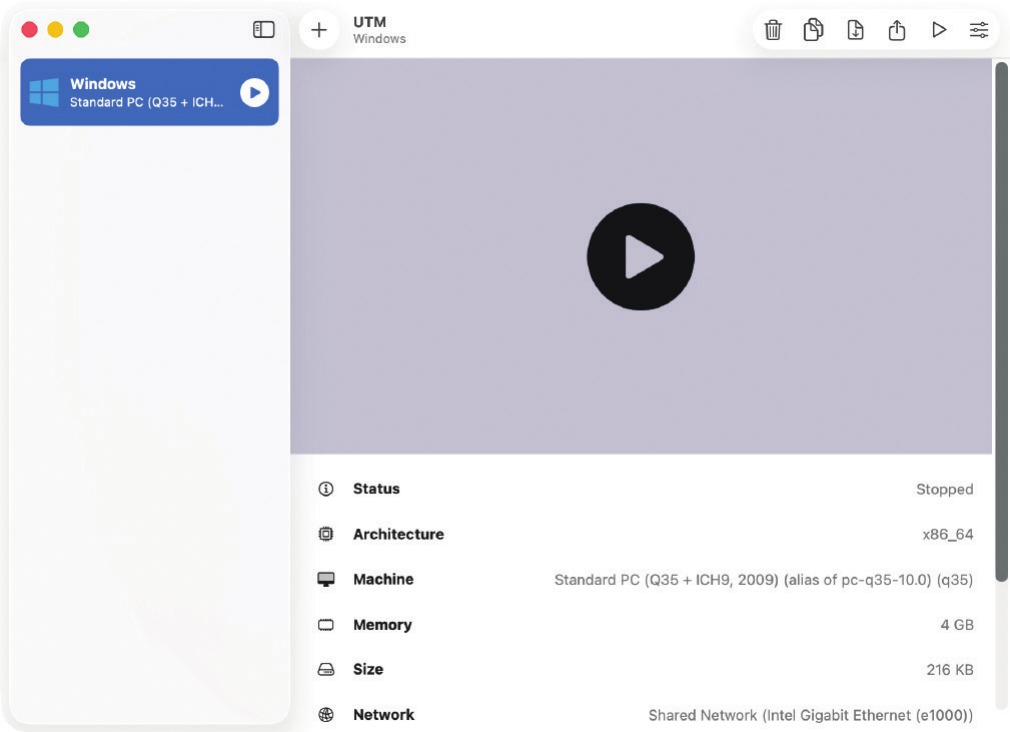The height and width of the screenshot is (732, 1010).
Task: Click the x86_64 architecture value
Action: click(948, 535)
